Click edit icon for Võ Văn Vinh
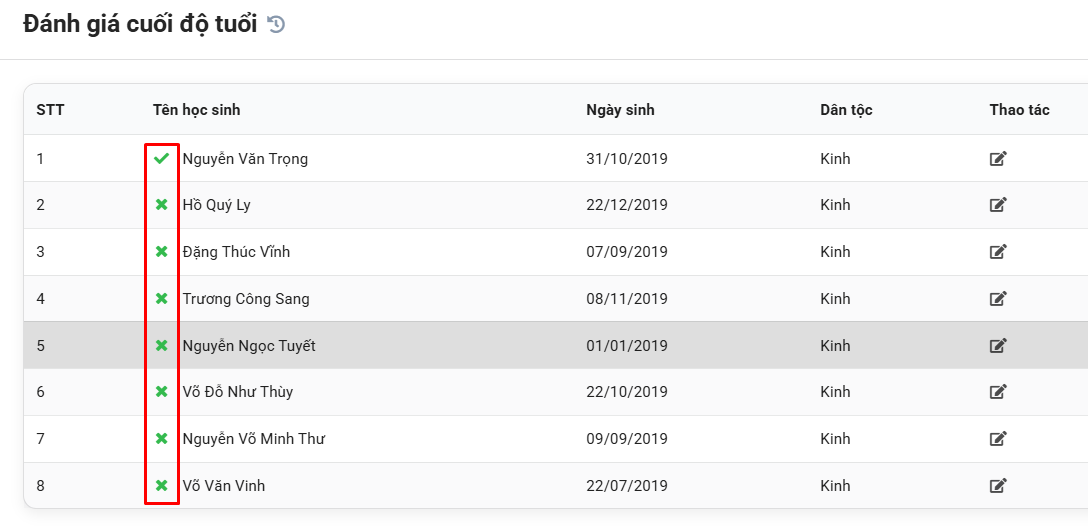 998,486
